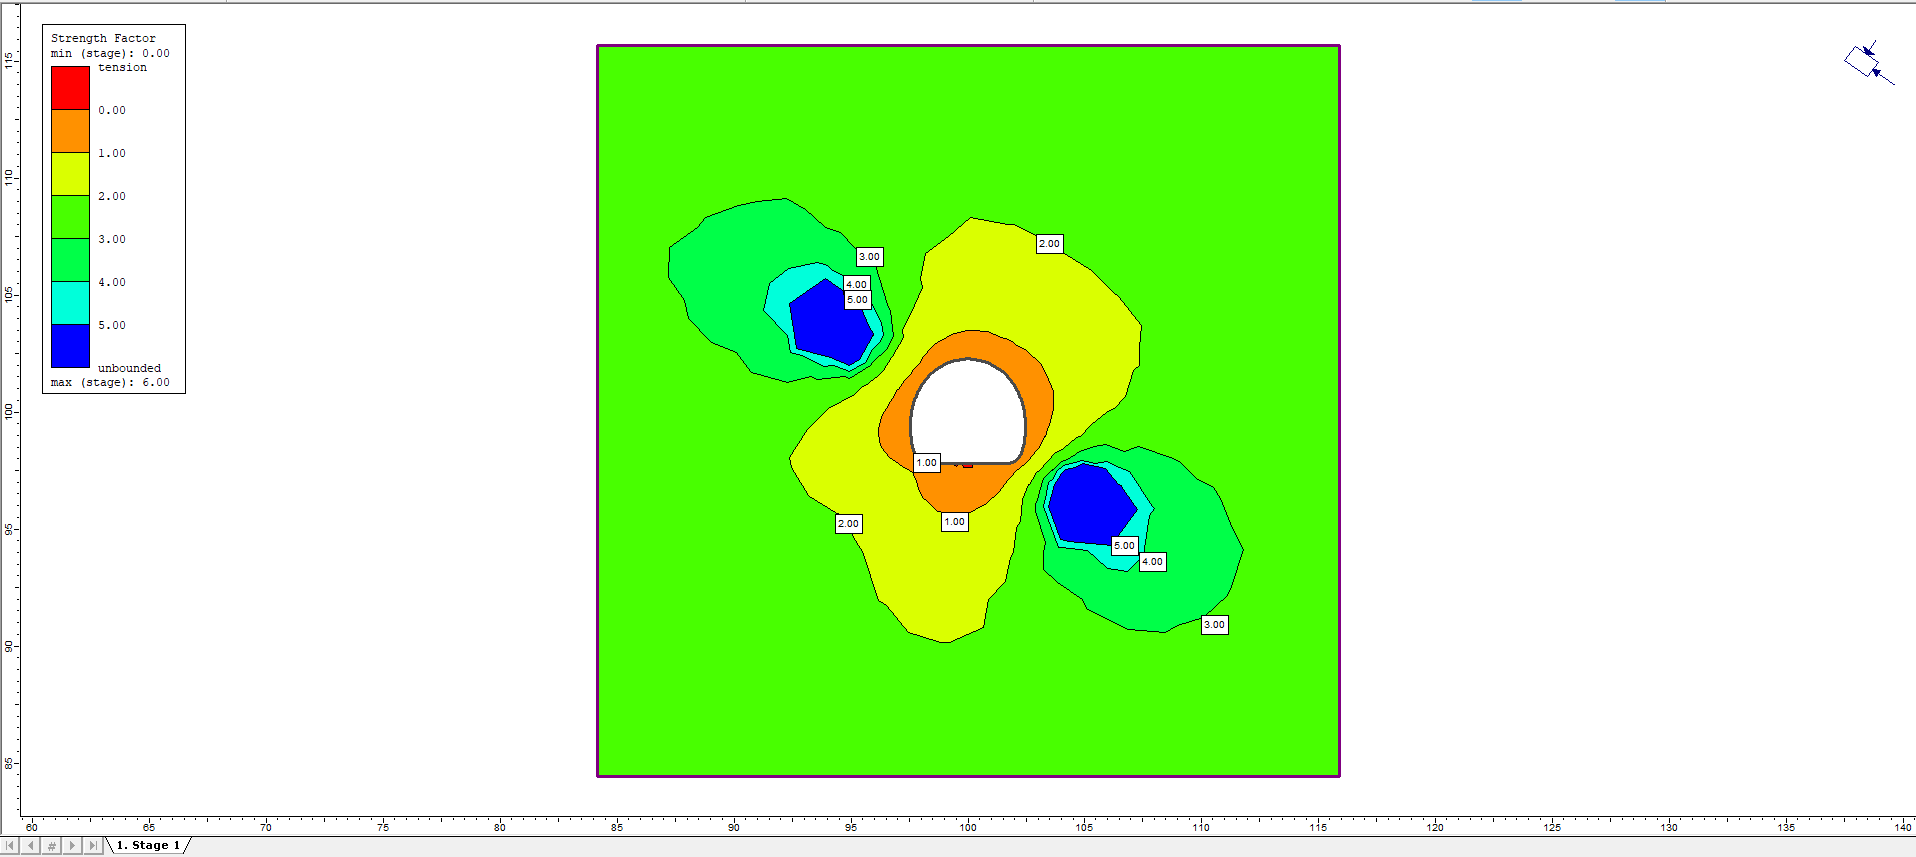Viewport: 1916px width, 857px height.
Task: Jump to the last stage tab
Action: click(x=93, y=846)
